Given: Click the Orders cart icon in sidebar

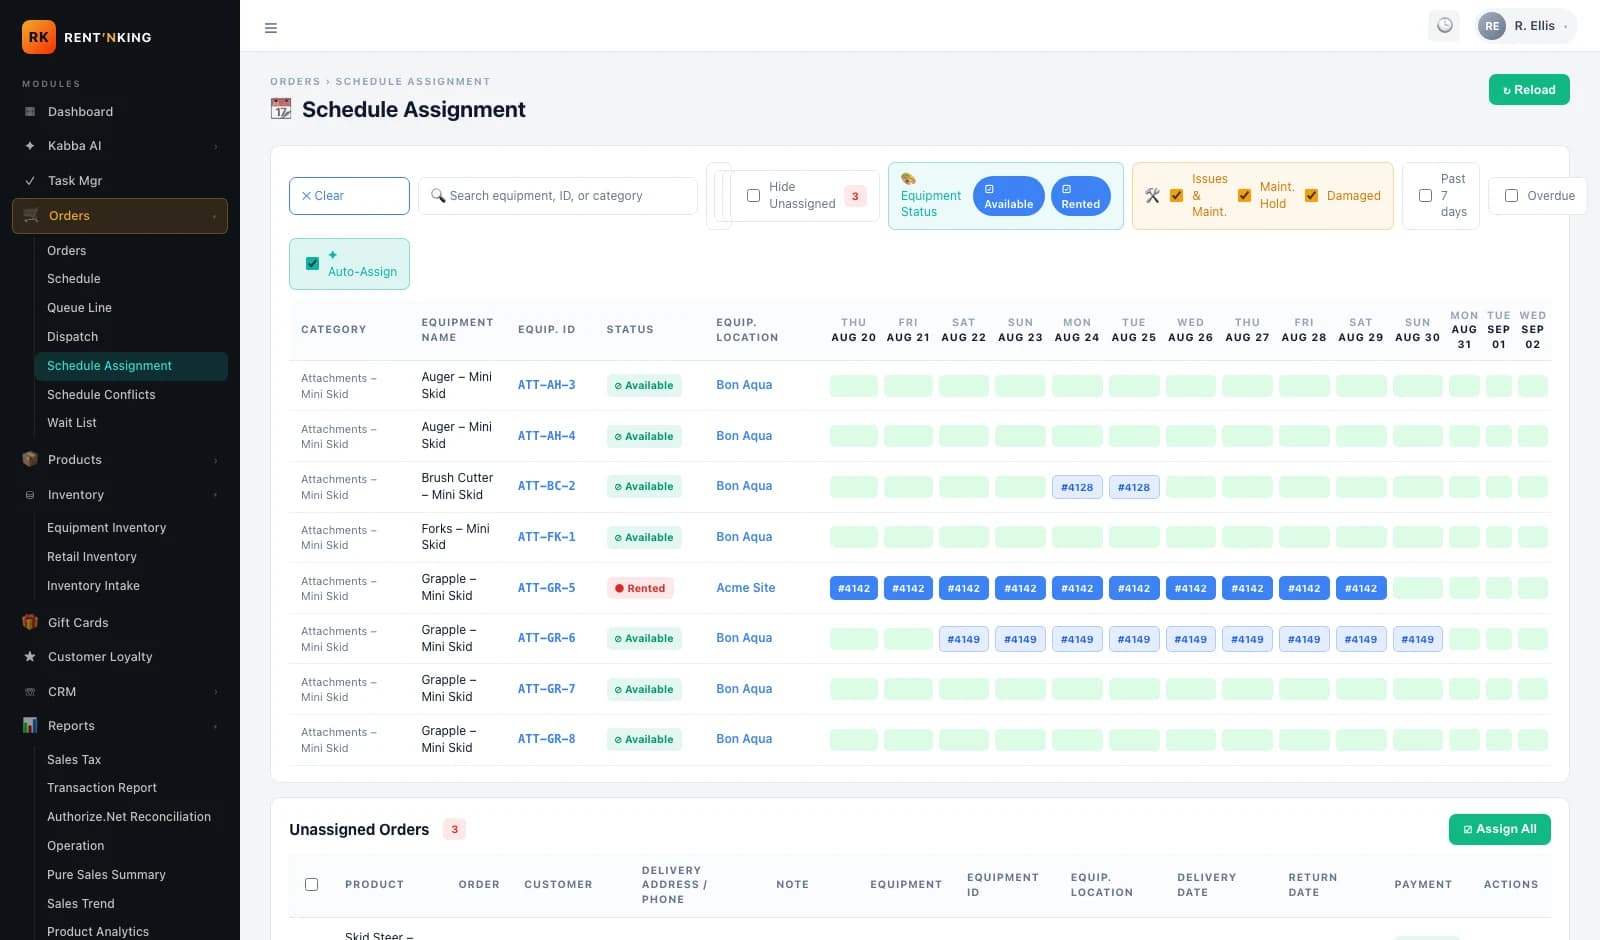Looking at the screenshot, I should tap(31, 216).
